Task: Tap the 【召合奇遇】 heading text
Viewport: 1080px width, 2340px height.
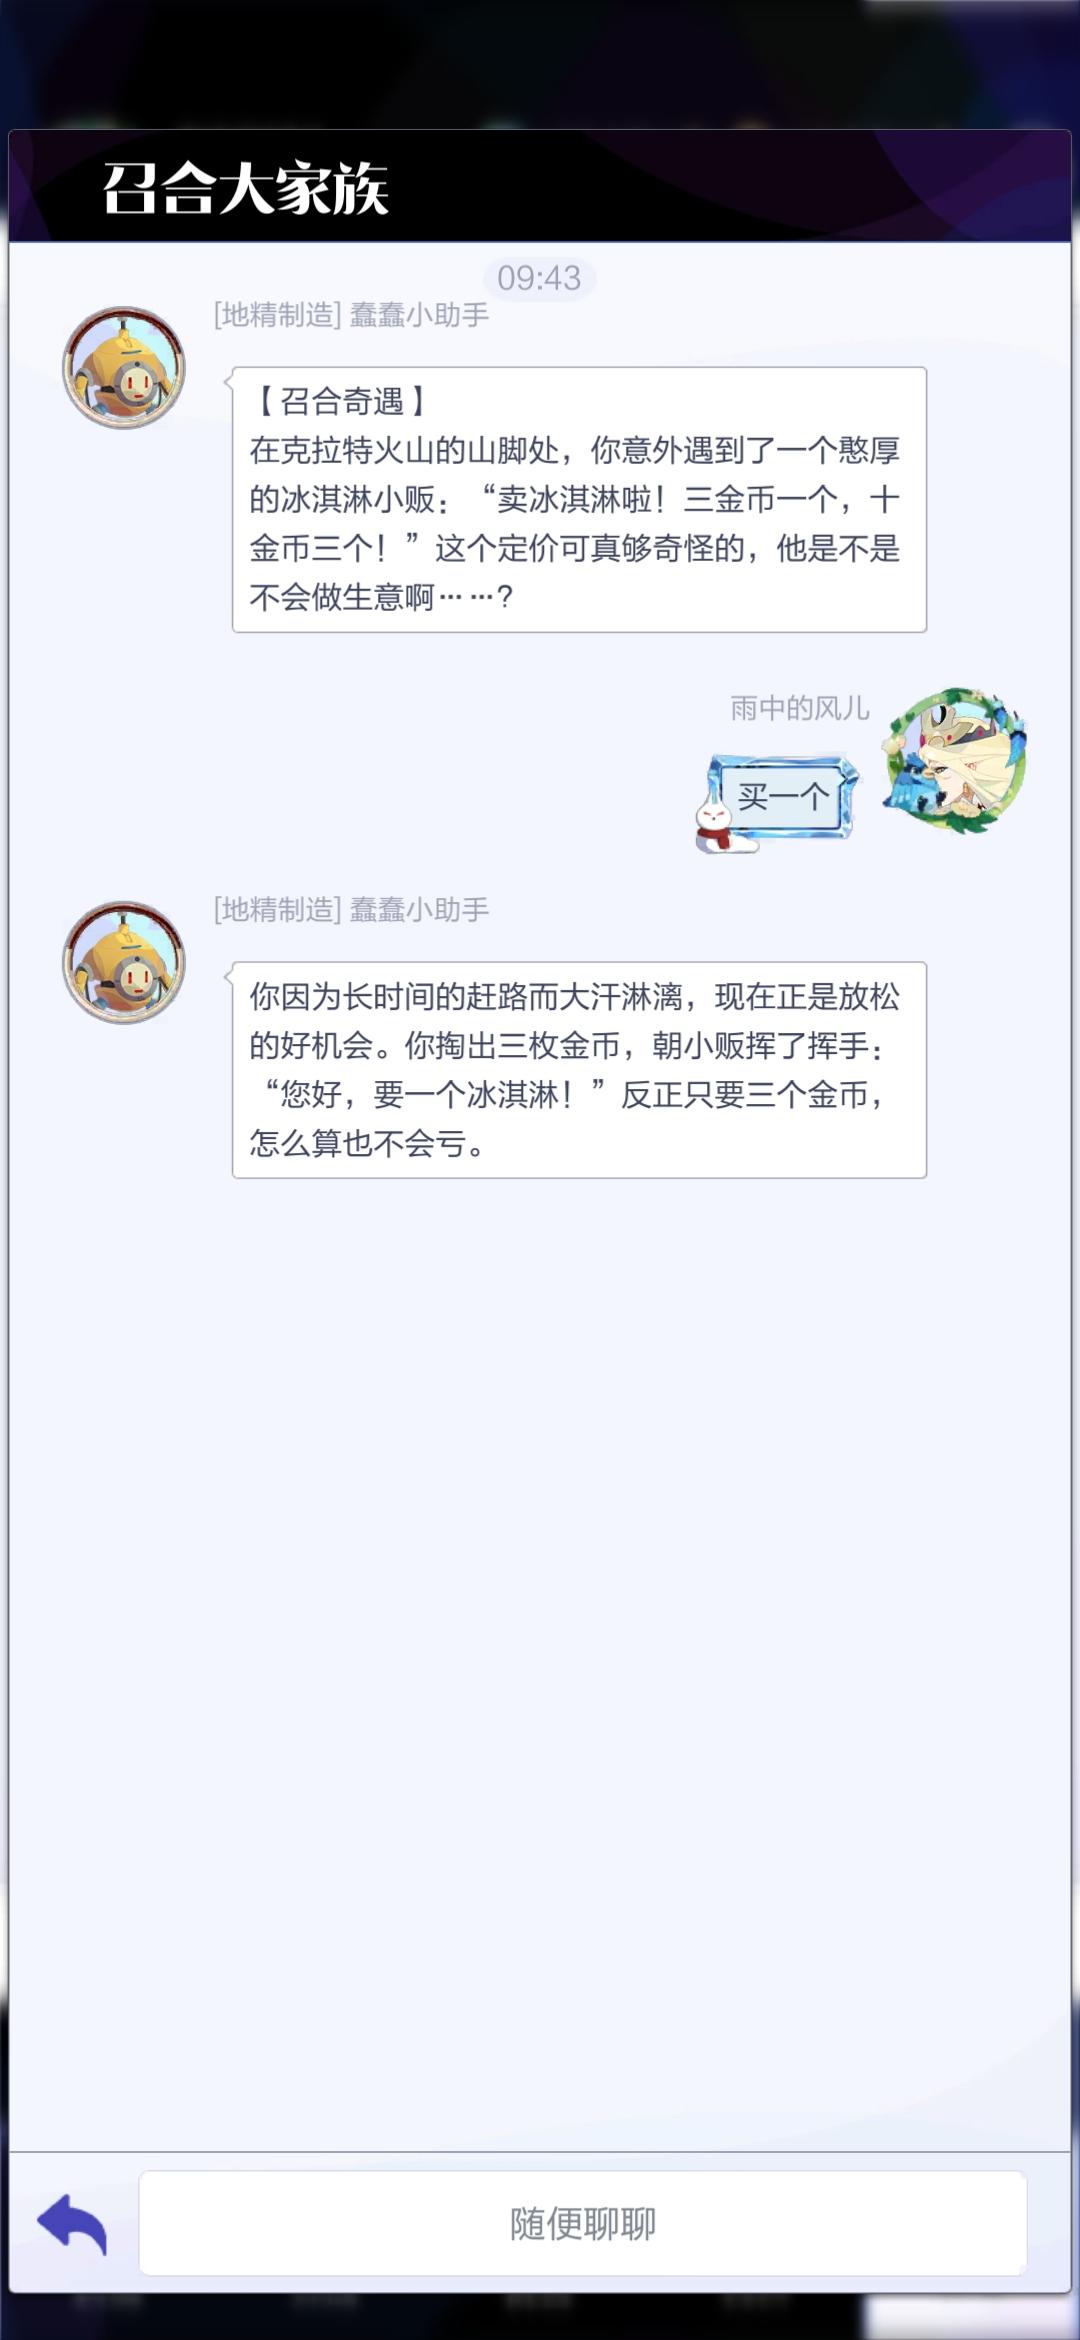Action: coord(341,401)
